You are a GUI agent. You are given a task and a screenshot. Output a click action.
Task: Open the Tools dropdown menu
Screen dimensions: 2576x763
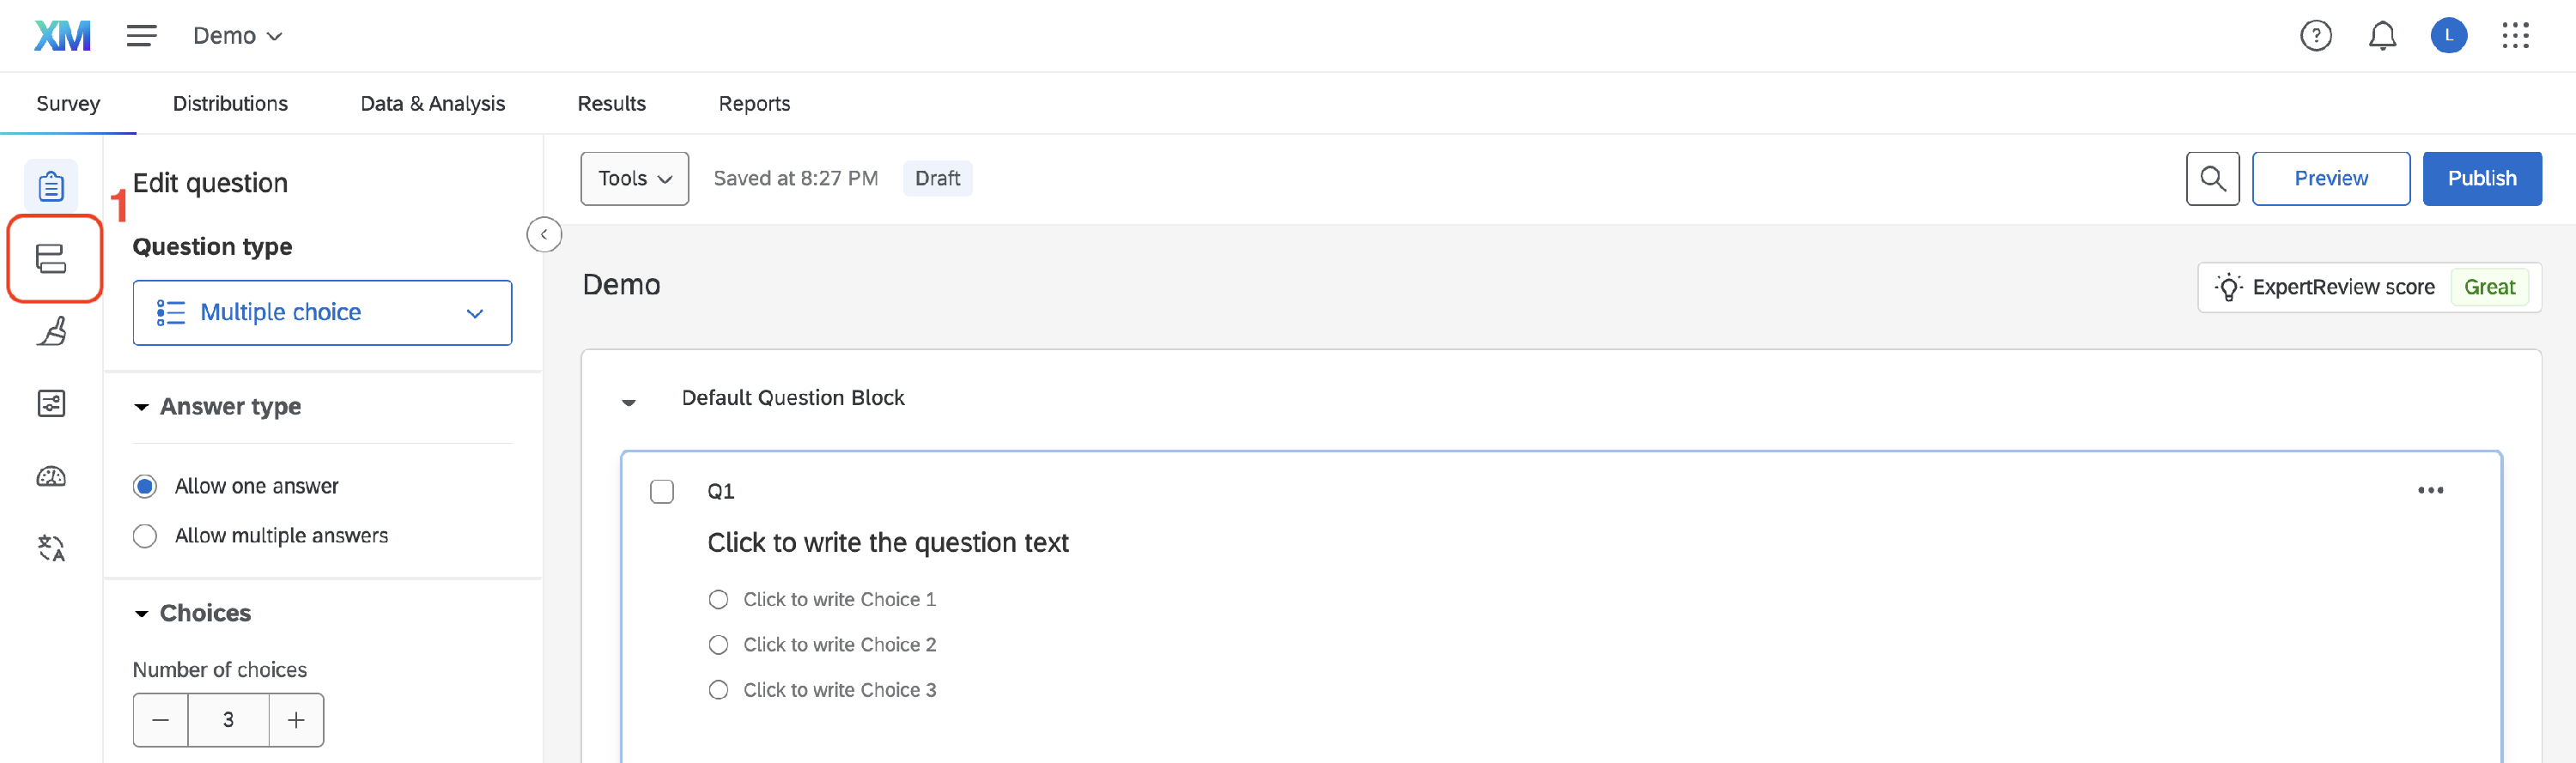tap(634, 179)
